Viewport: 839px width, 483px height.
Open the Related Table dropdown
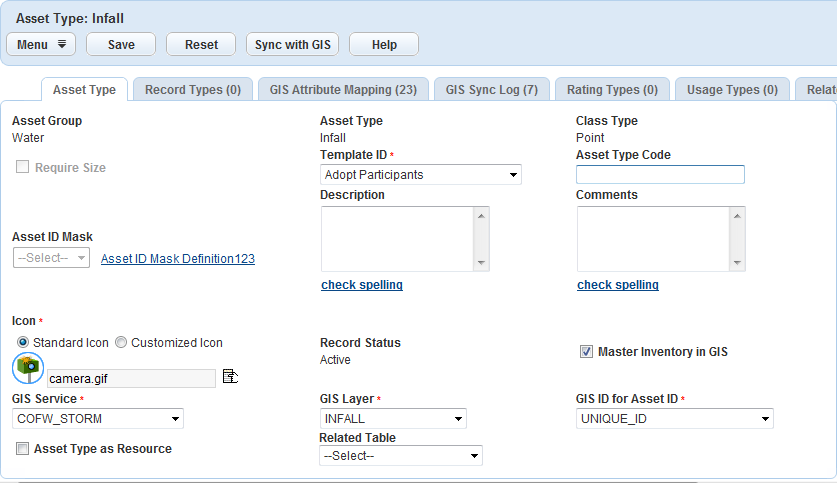point(400,456)
